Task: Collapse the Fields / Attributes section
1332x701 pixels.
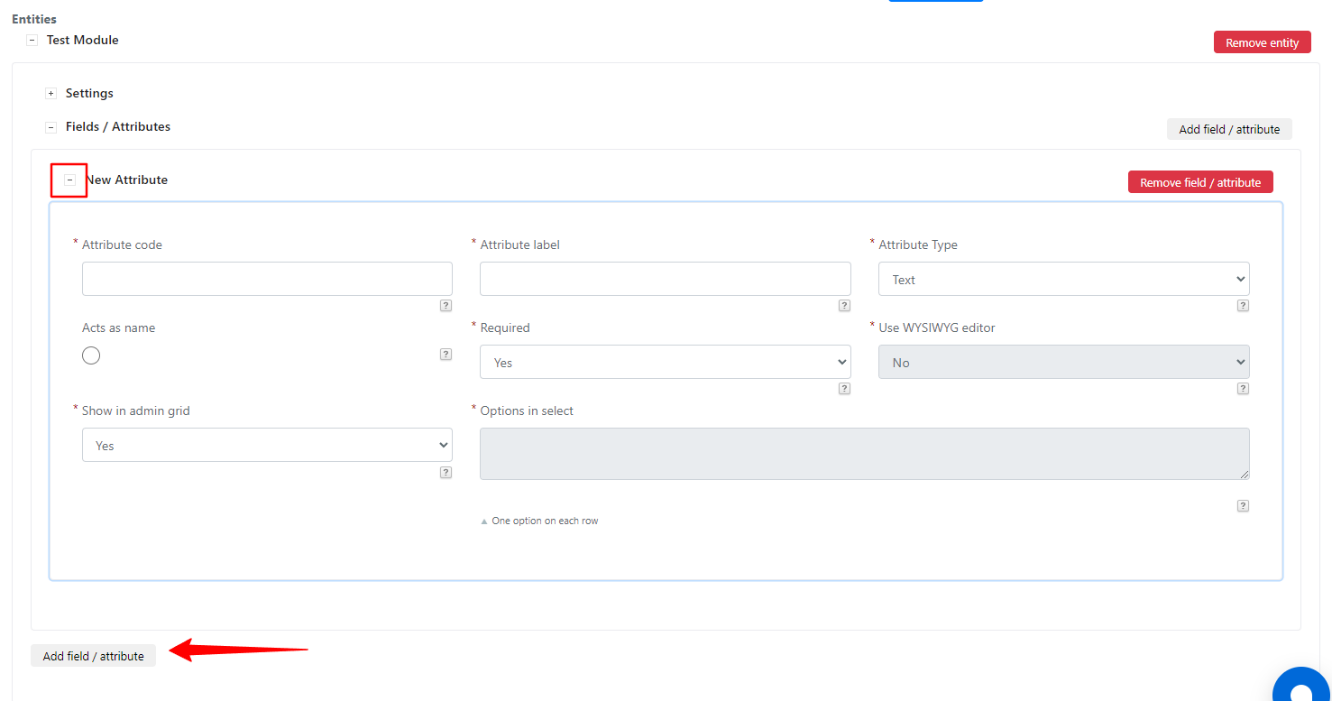Action: 51,127
